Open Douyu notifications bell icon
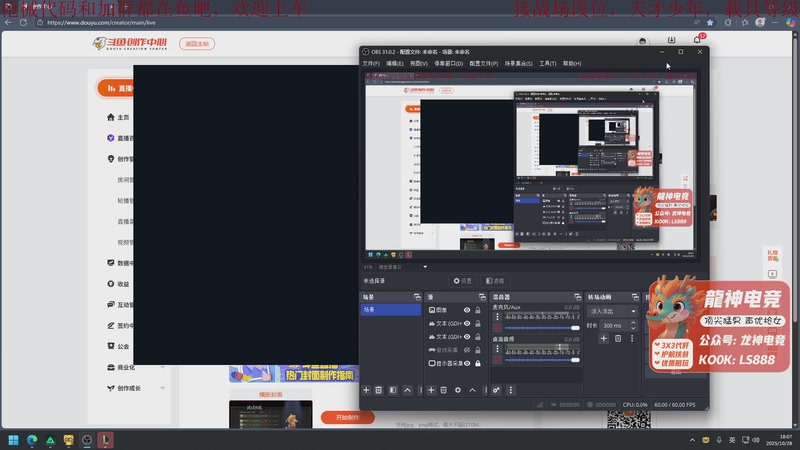The height and width of the screenshot is (450, 800). (697, 40)
